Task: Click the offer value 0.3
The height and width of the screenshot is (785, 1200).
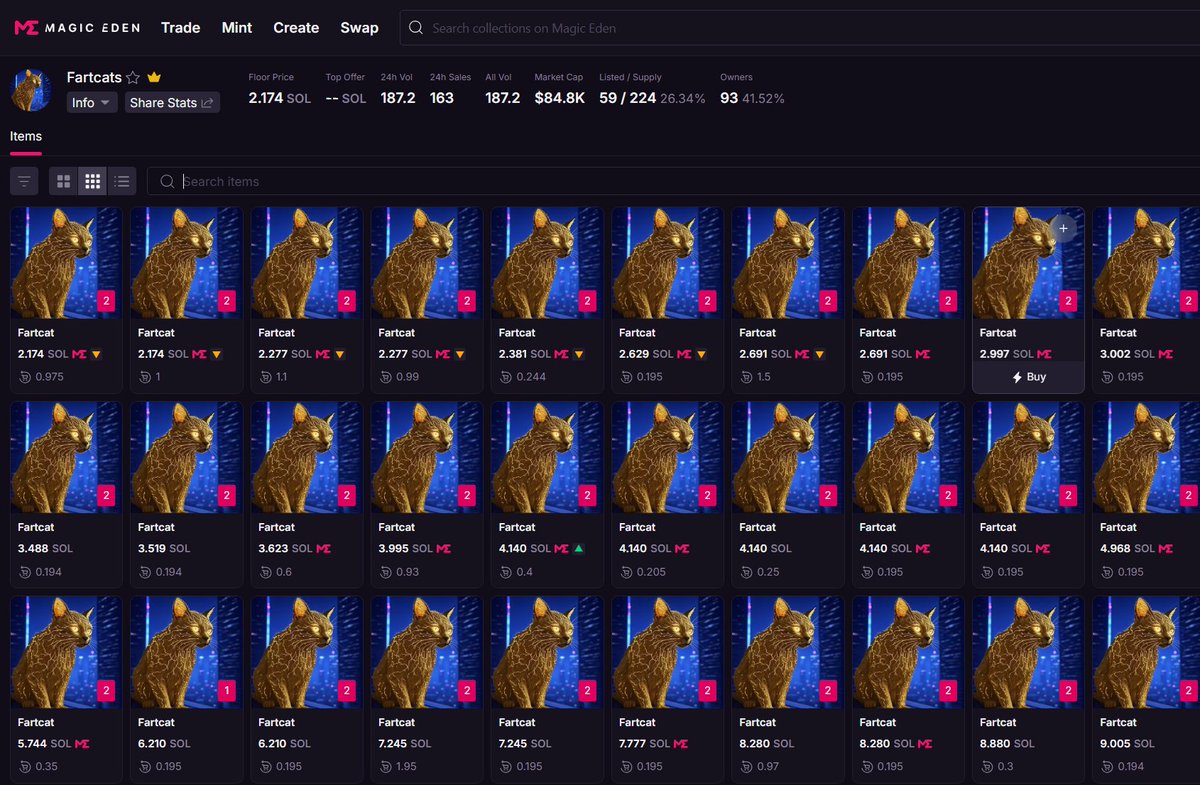Action: point(1003,765)
